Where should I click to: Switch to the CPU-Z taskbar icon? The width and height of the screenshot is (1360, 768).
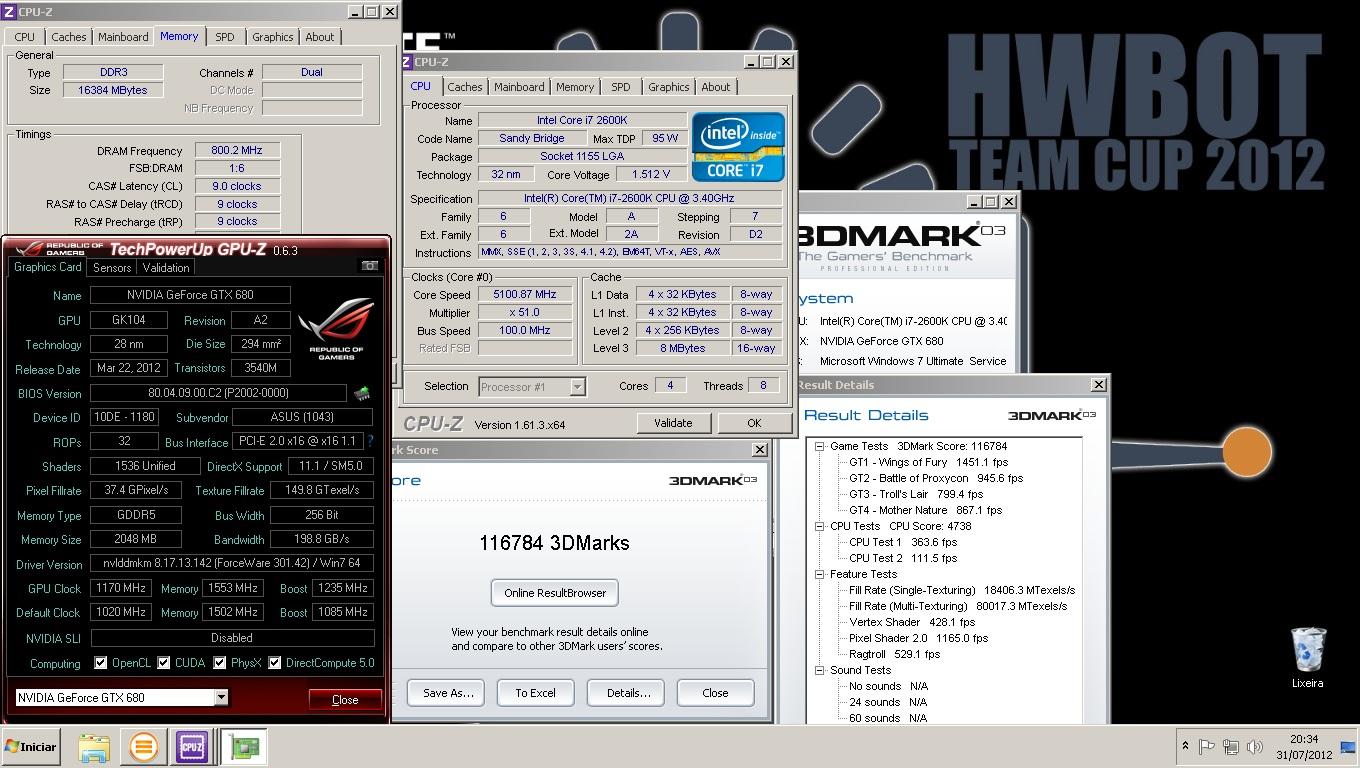pos(192,747)
